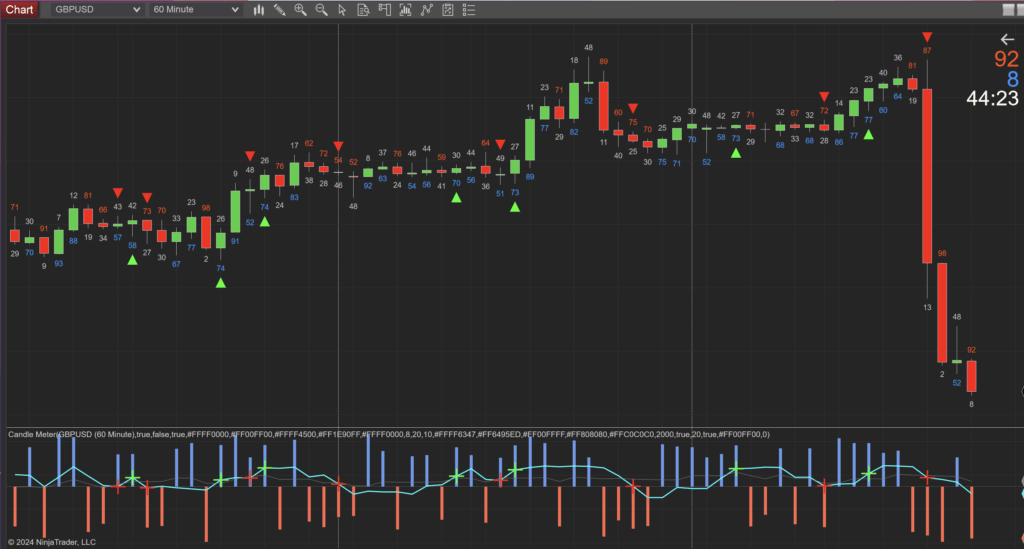Open the chart Properties list icon
The height and width of the screenshot is (549, 1024).
click(469, 10)
